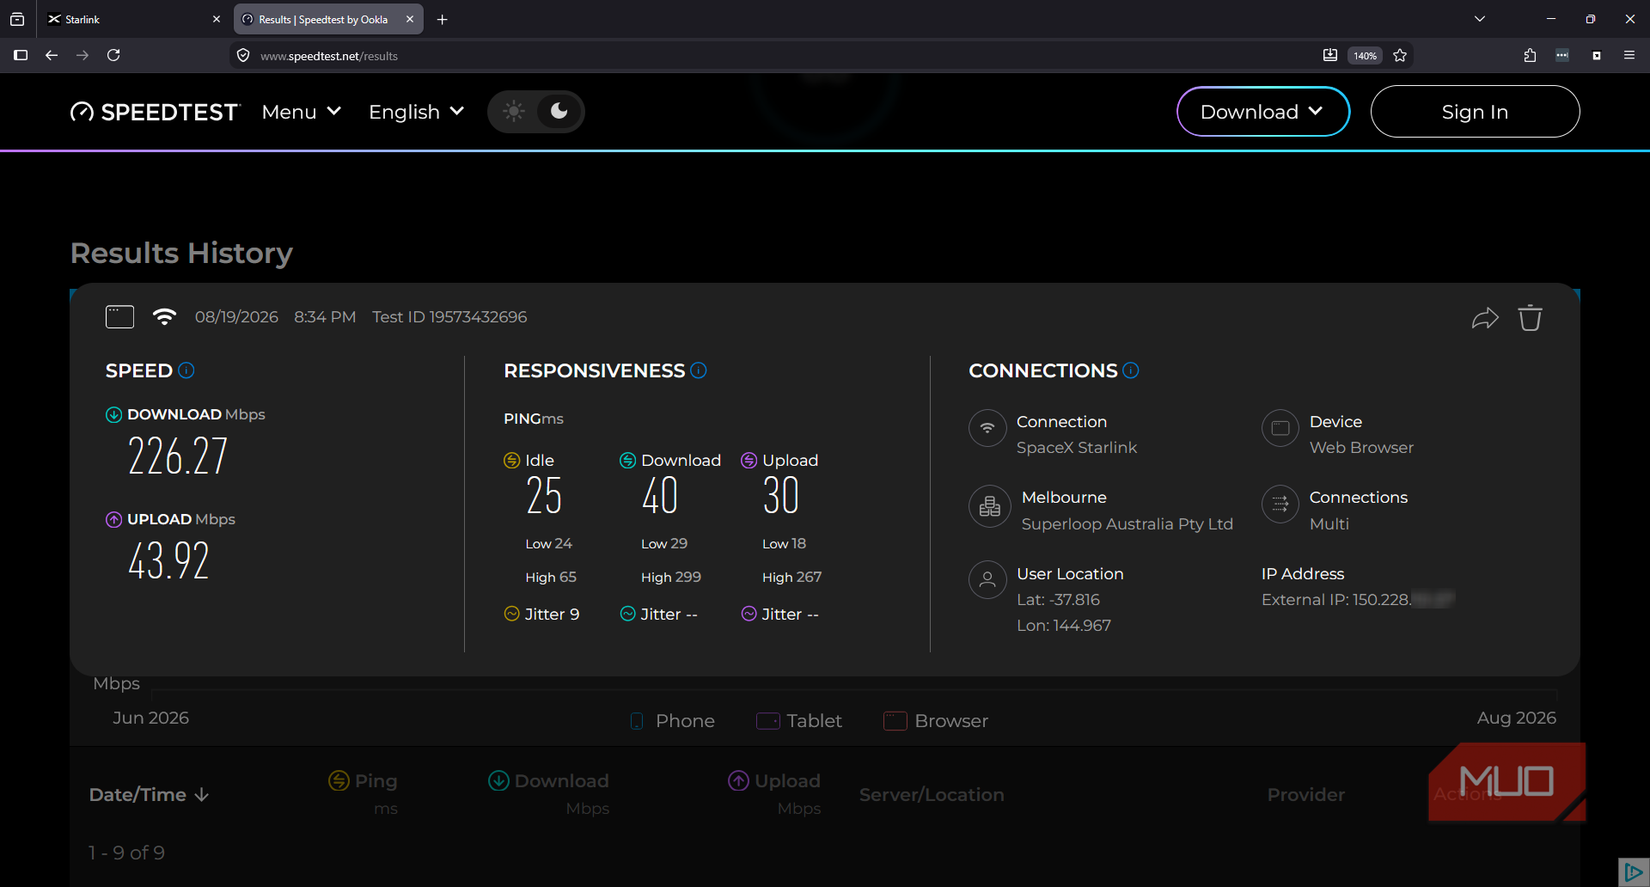Click the User Location person icon
Viewport: 1650px width, 887px height.
click(988, 580)
